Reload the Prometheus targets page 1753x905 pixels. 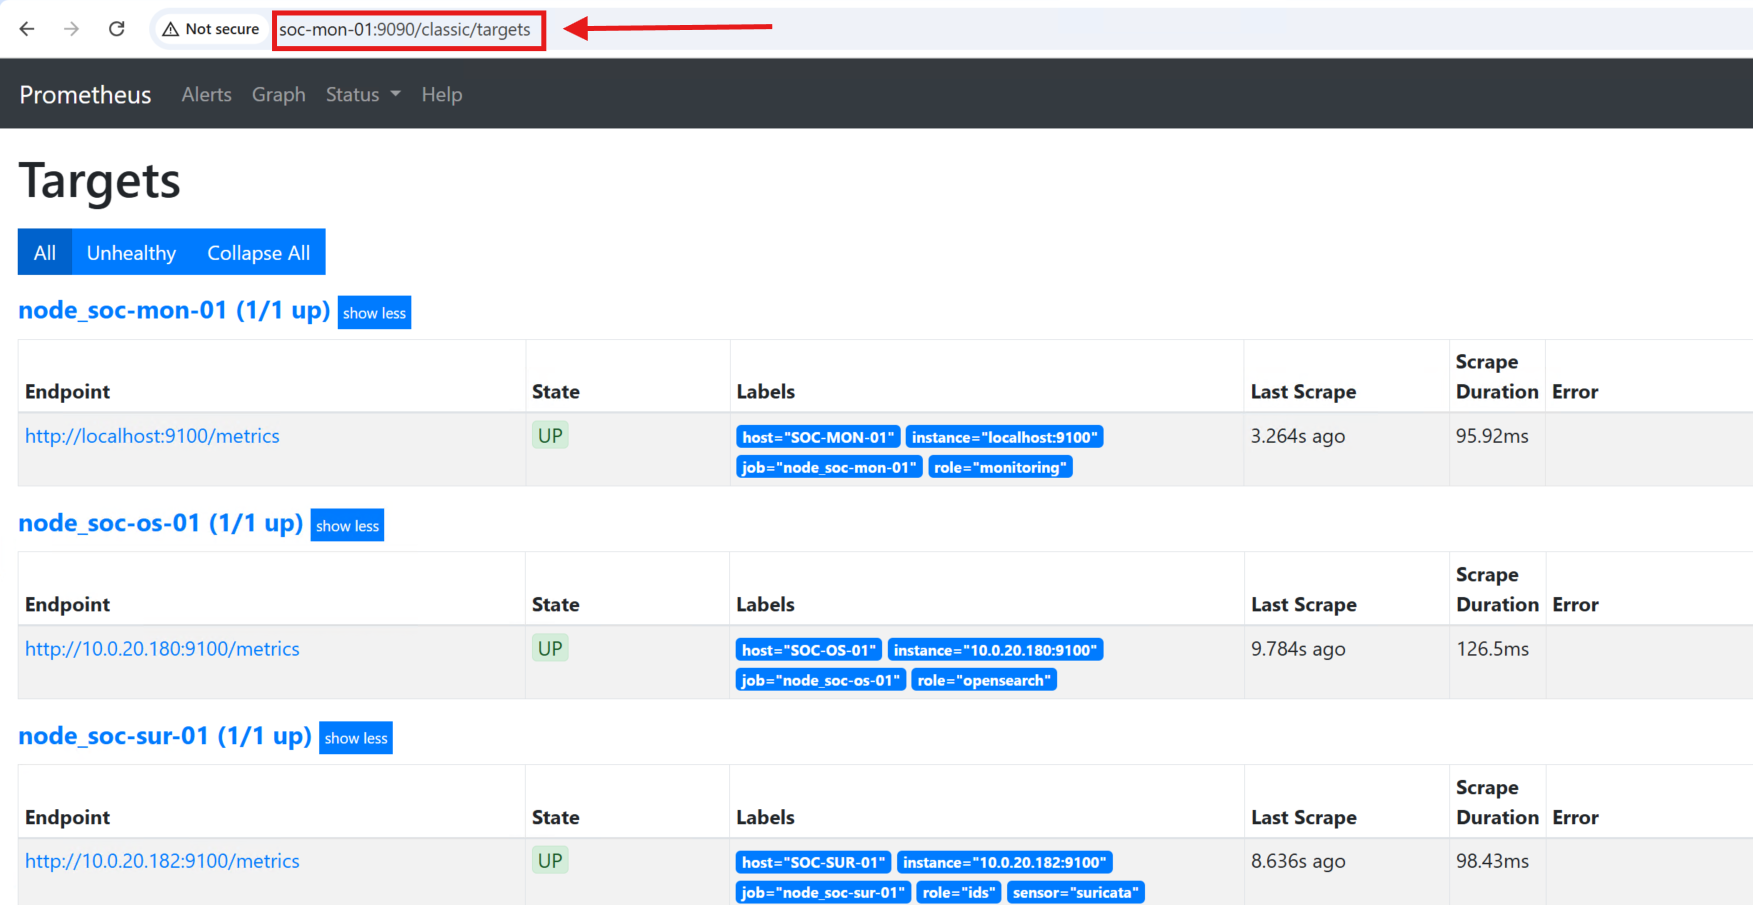point(117,29)
